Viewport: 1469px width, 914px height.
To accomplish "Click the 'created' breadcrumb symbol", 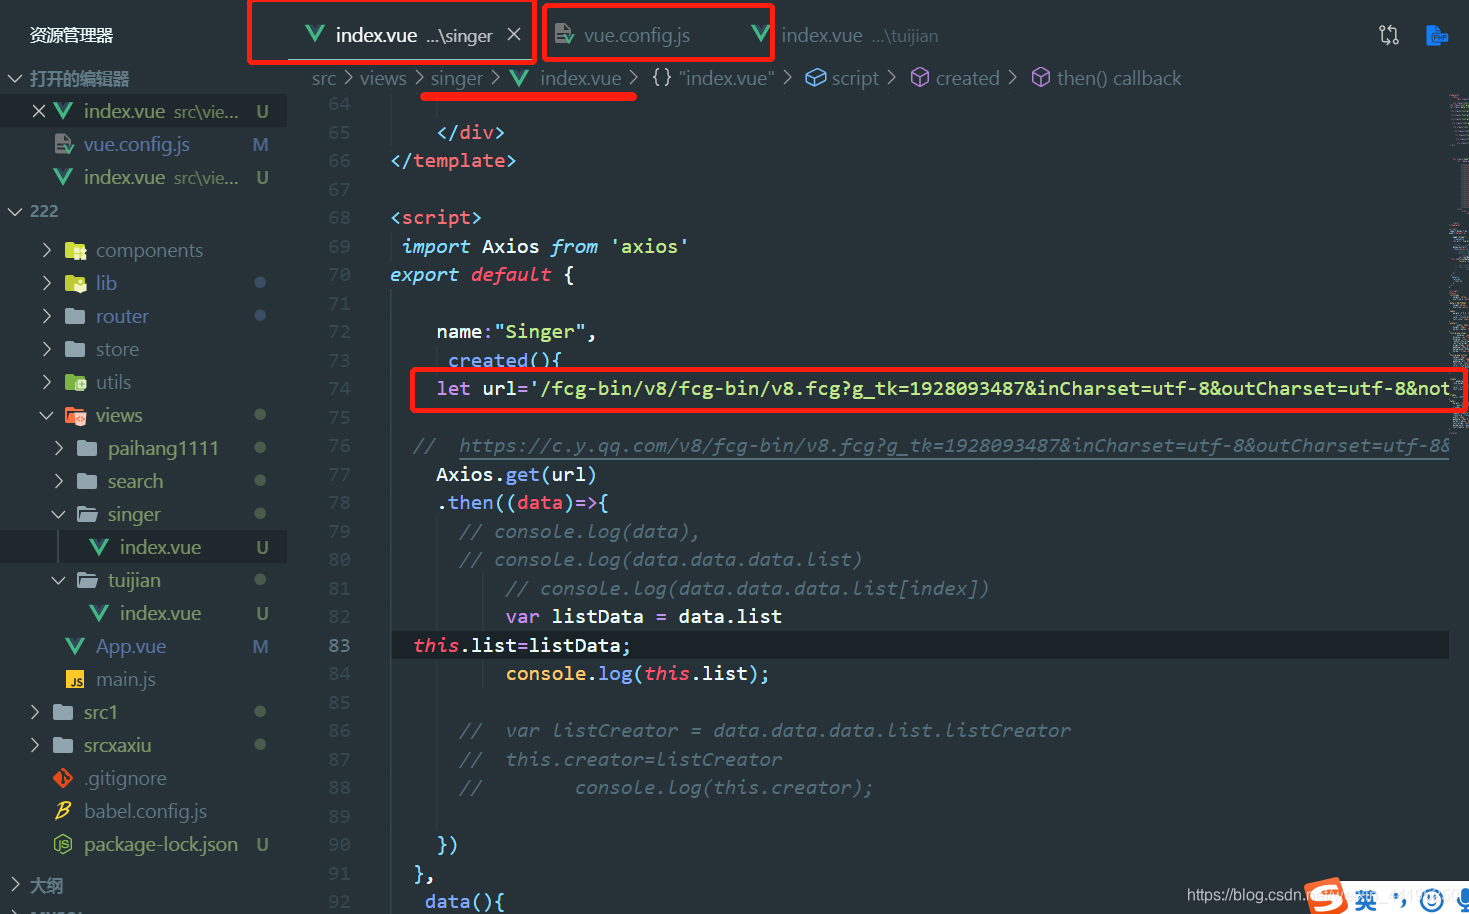I will pos(967,78).
